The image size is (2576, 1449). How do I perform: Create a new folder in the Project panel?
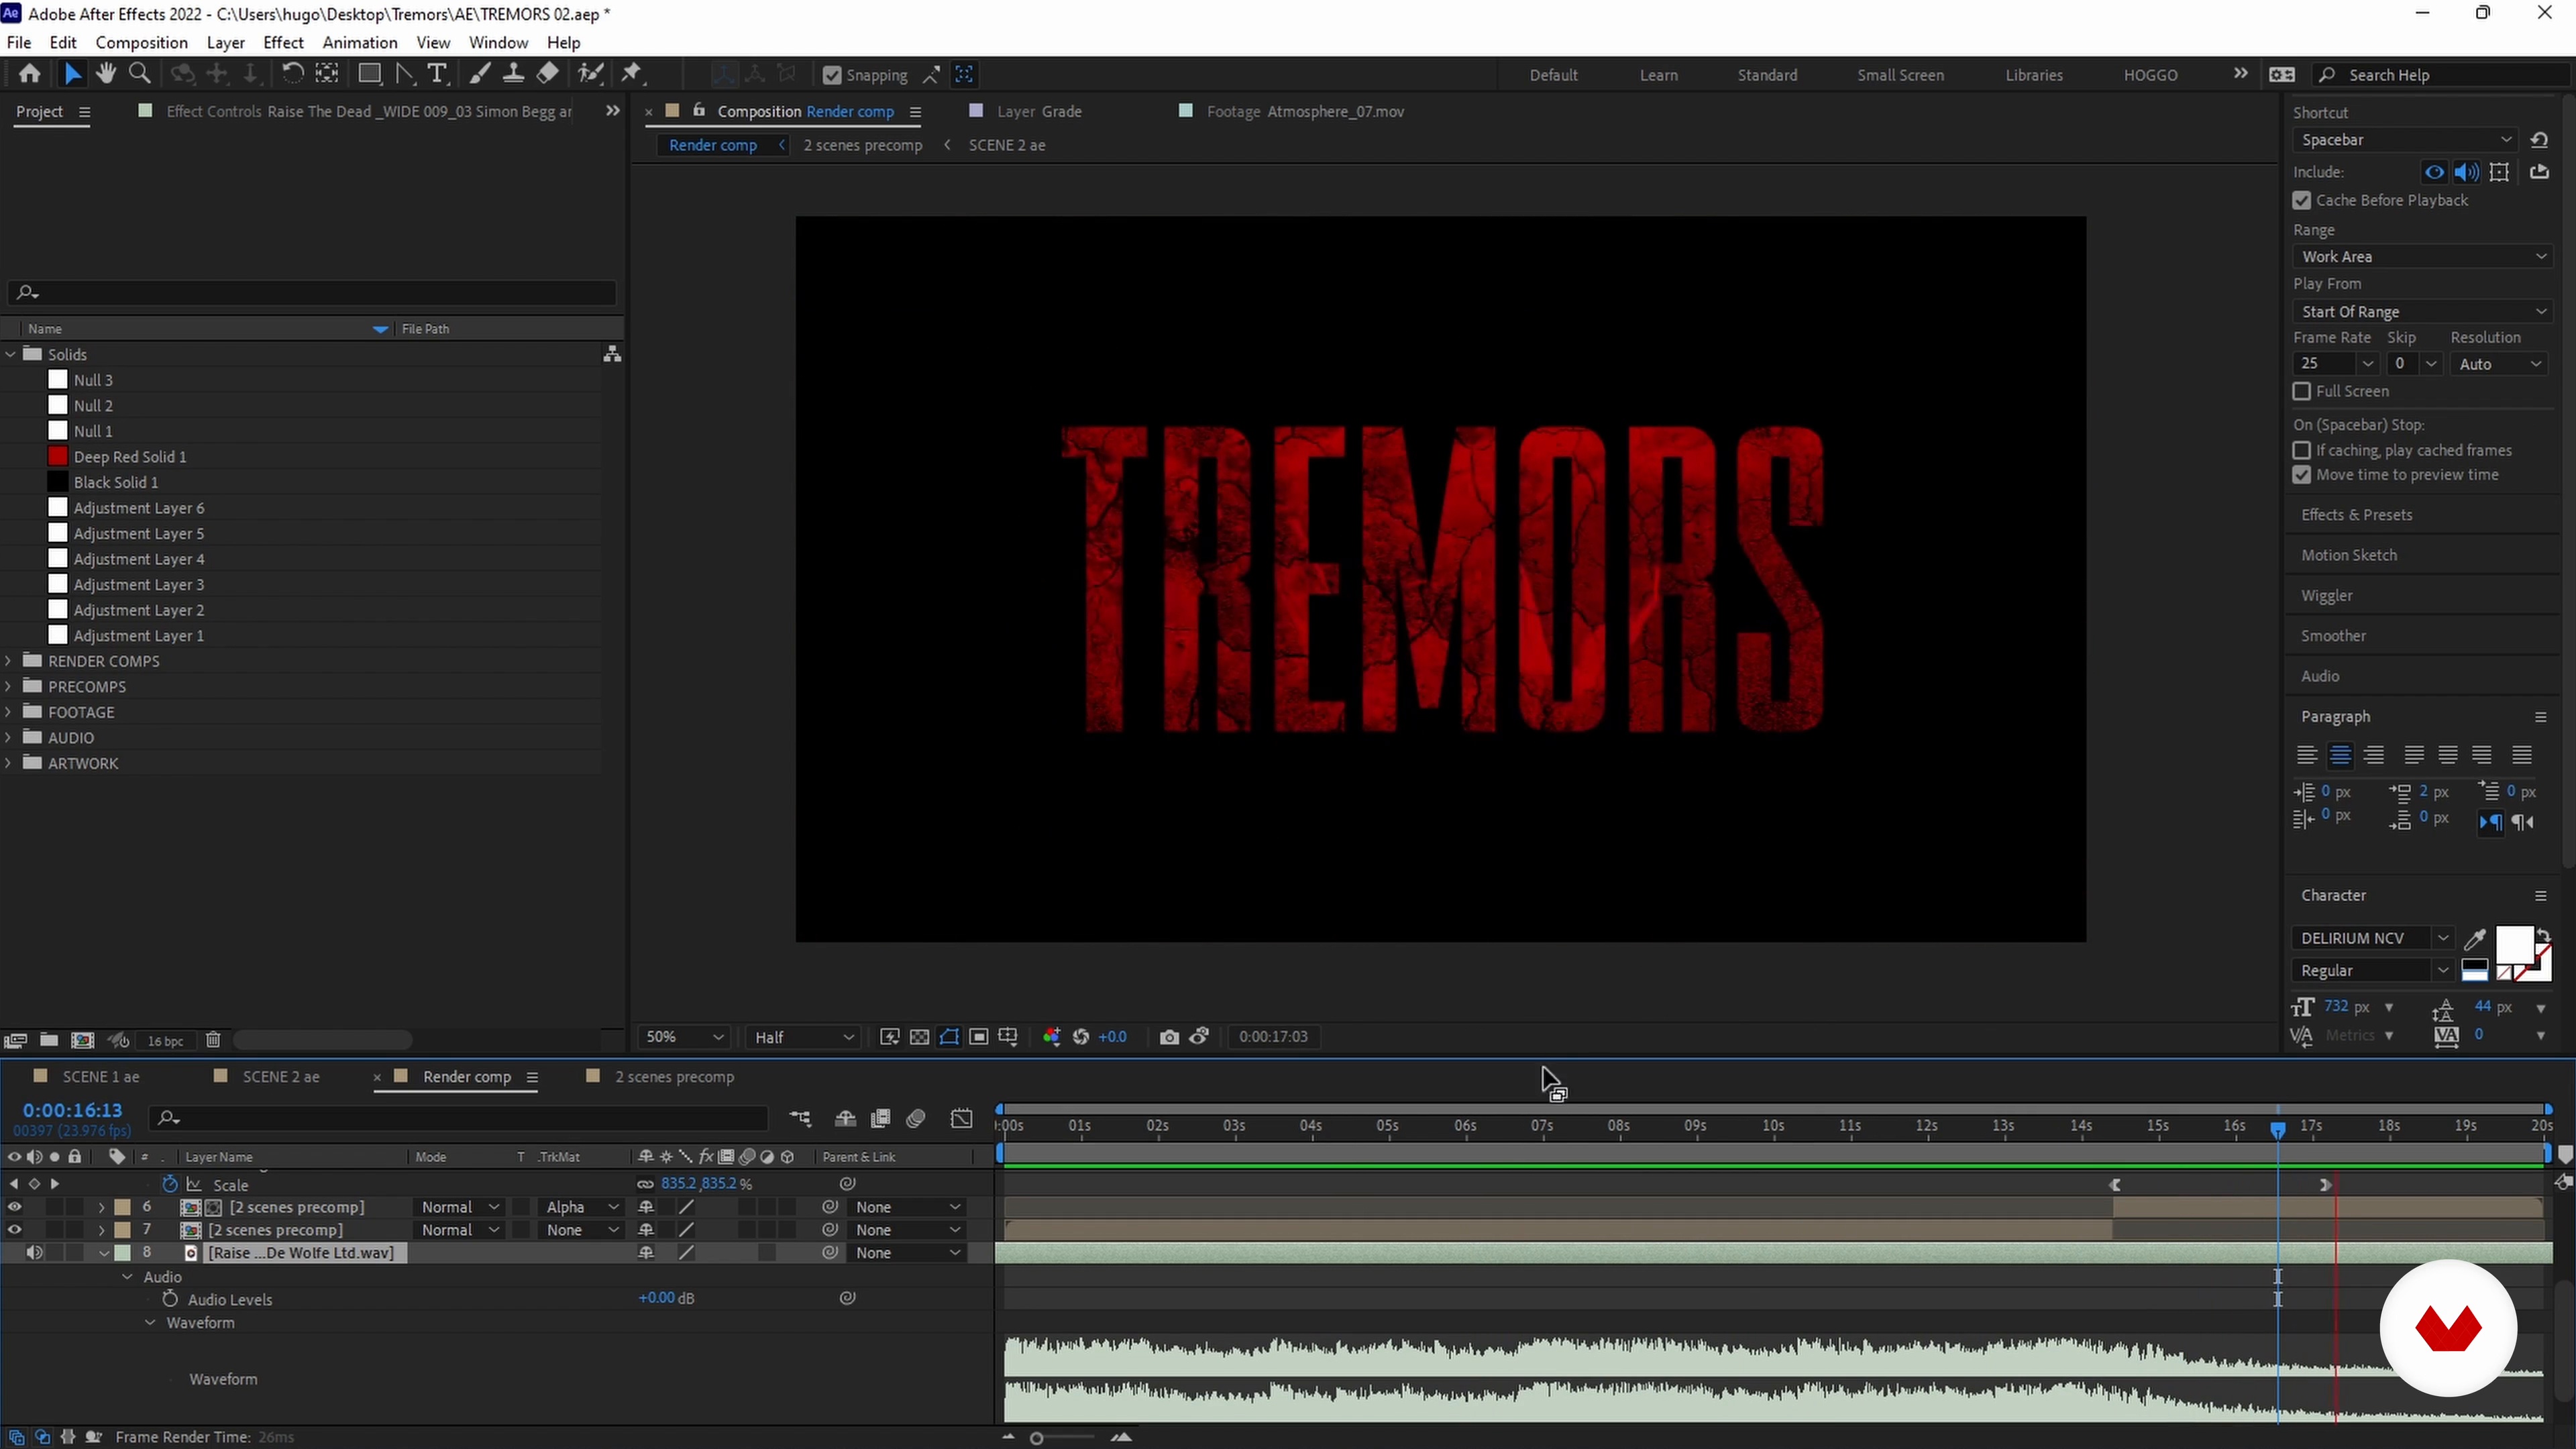[x=49, y=1040]
